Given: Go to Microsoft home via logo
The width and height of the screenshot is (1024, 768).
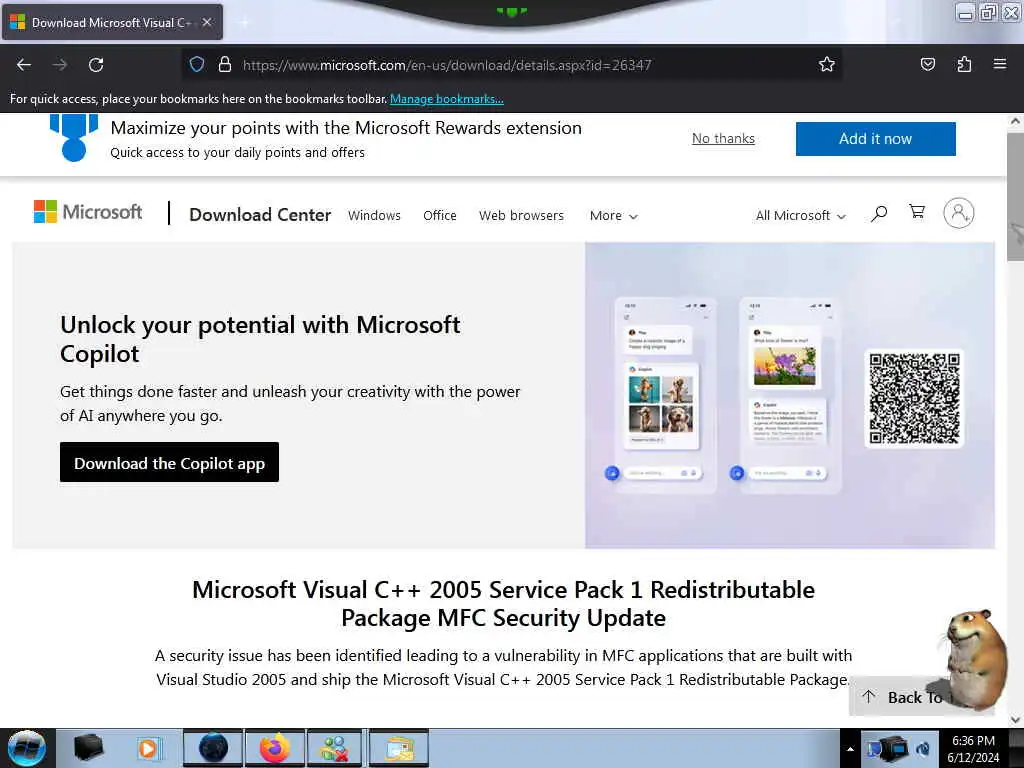Looking at the screenshot, I should pyautogui.click(x=88, y=212).
